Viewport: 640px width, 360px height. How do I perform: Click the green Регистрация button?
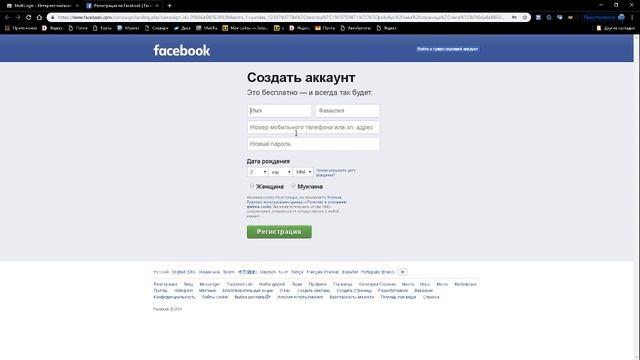279,231
